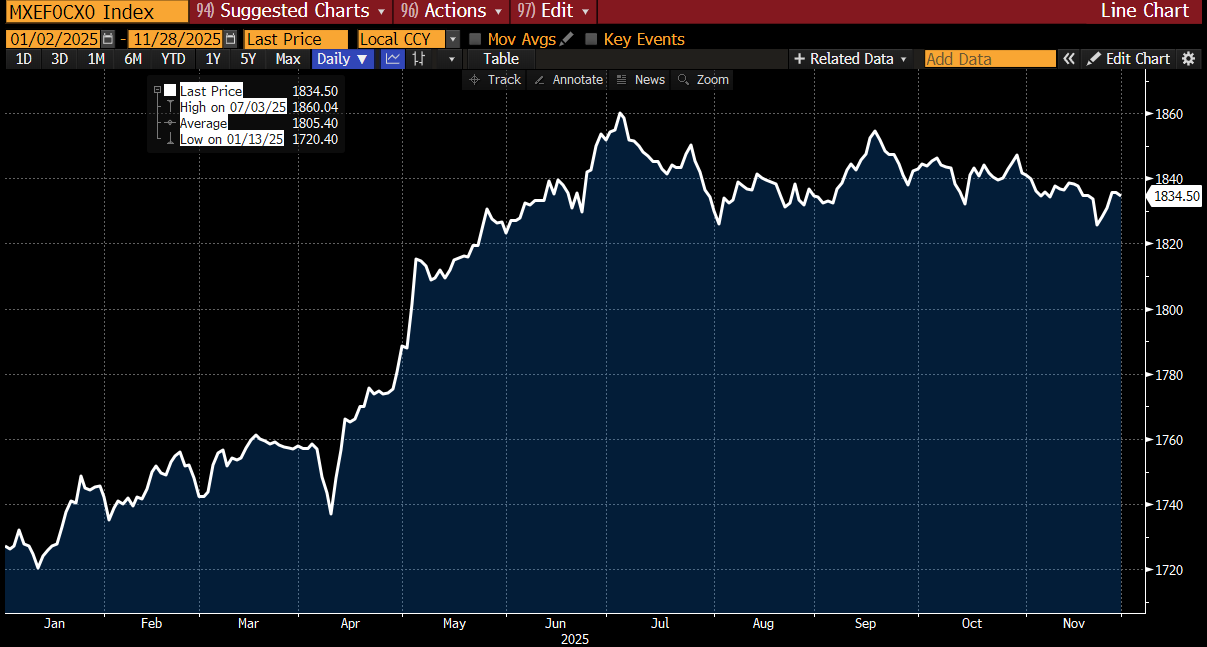Click the double-chevron collapse arrows
The width and height of the screenshot is (1207, 647).
[1069, 59]
